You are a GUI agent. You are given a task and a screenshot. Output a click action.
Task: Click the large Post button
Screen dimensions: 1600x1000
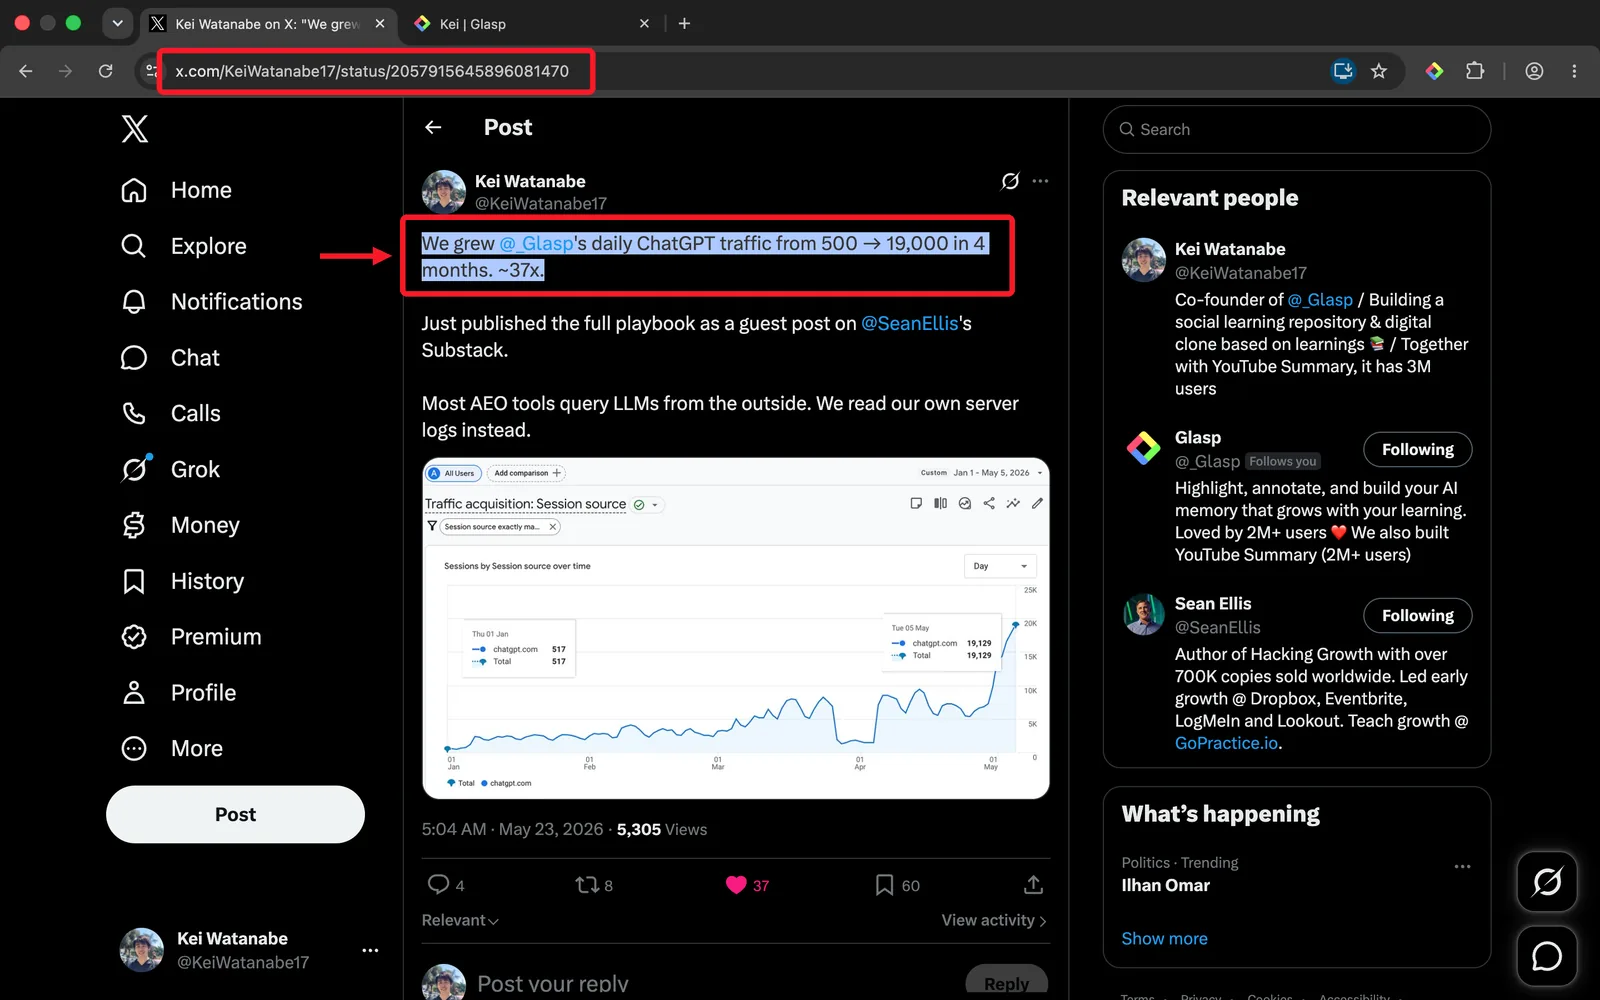235,814
